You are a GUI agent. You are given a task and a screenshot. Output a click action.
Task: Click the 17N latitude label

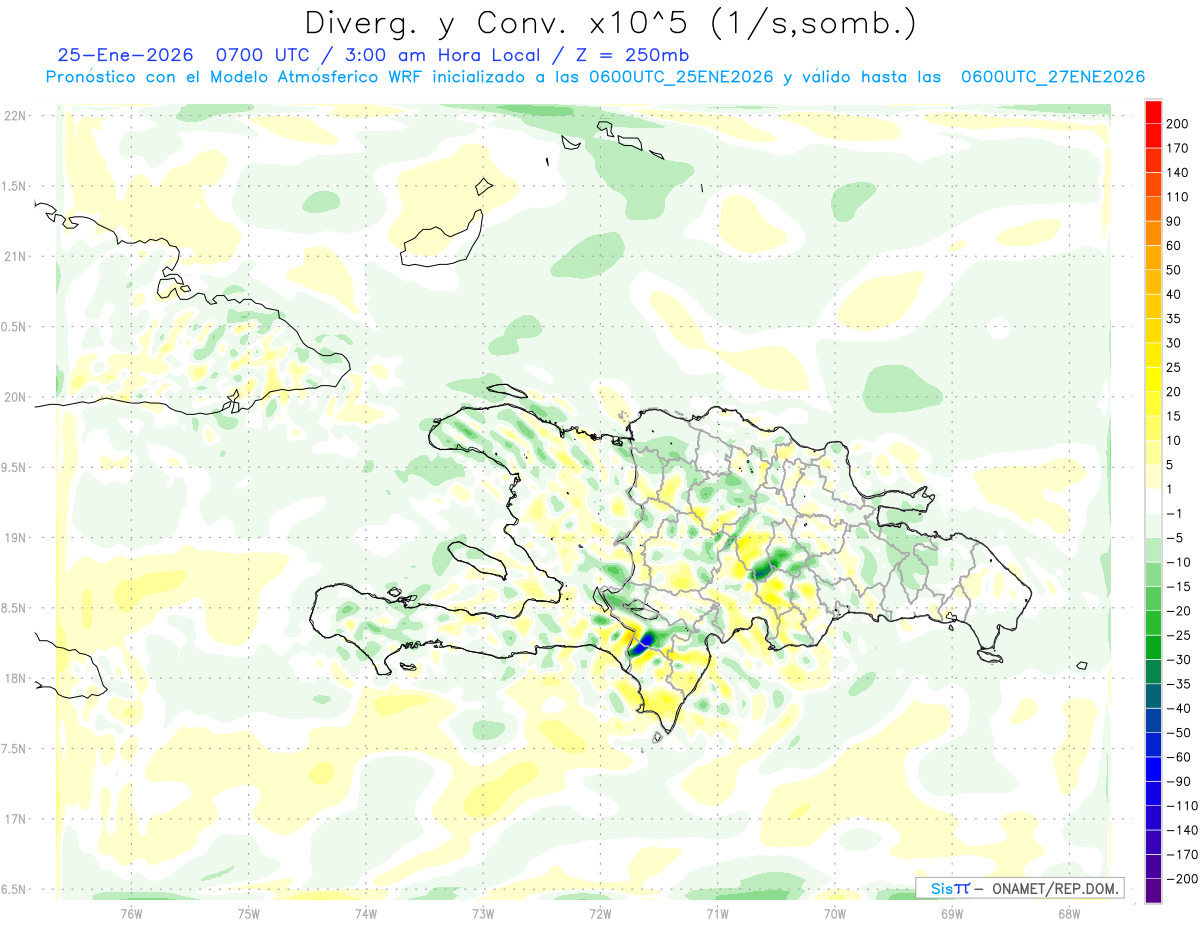click(x=14, y=819)
